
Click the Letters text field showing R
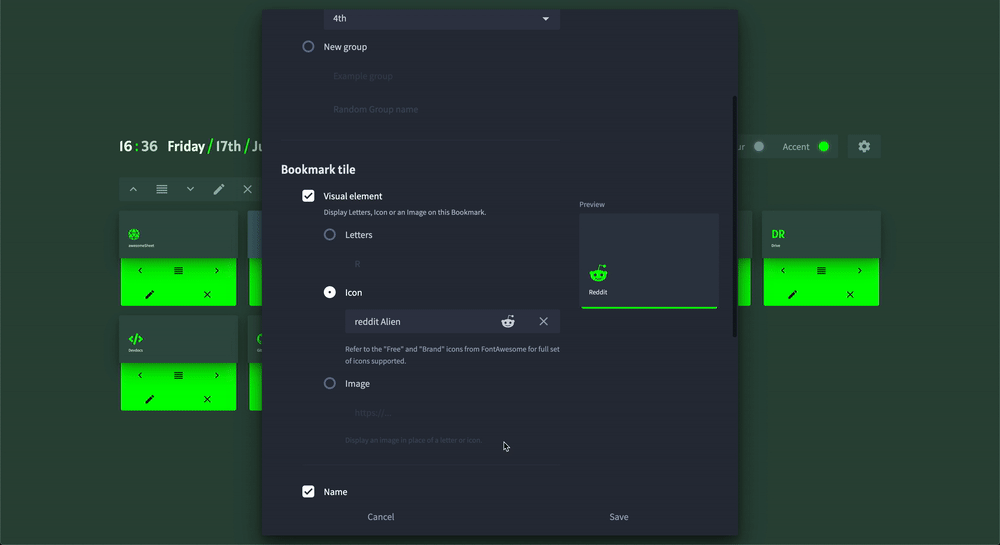452,264
